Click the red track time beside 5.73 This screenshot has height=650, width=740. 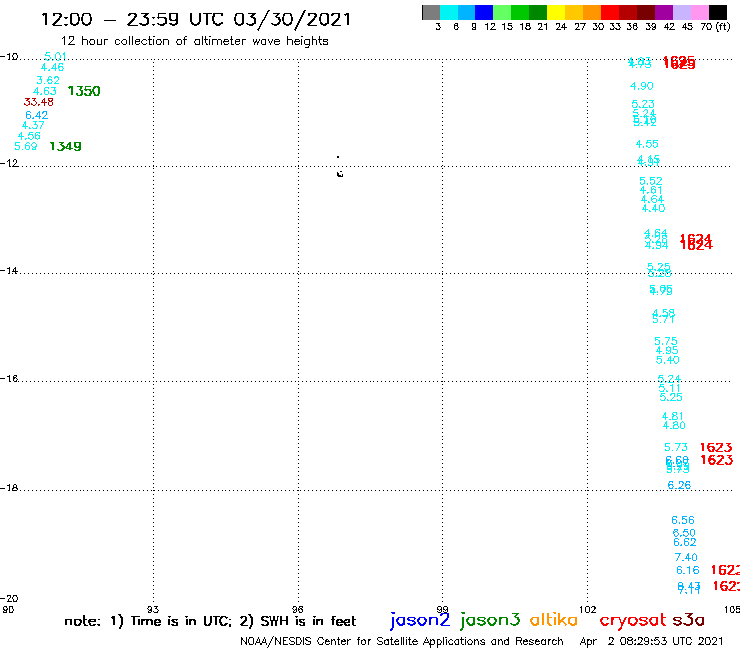(716, 447)
